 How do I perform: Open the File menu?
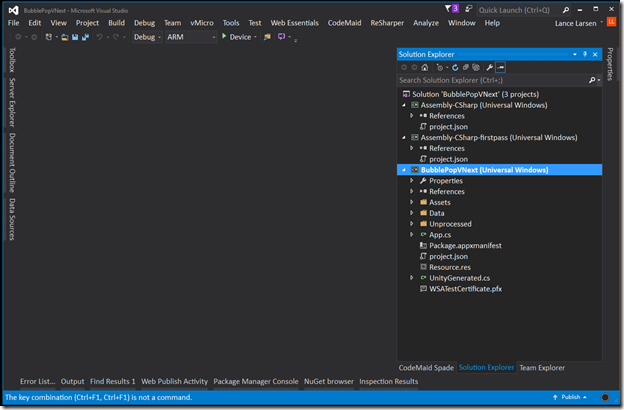pyautogui.click(x=14, y=23)
